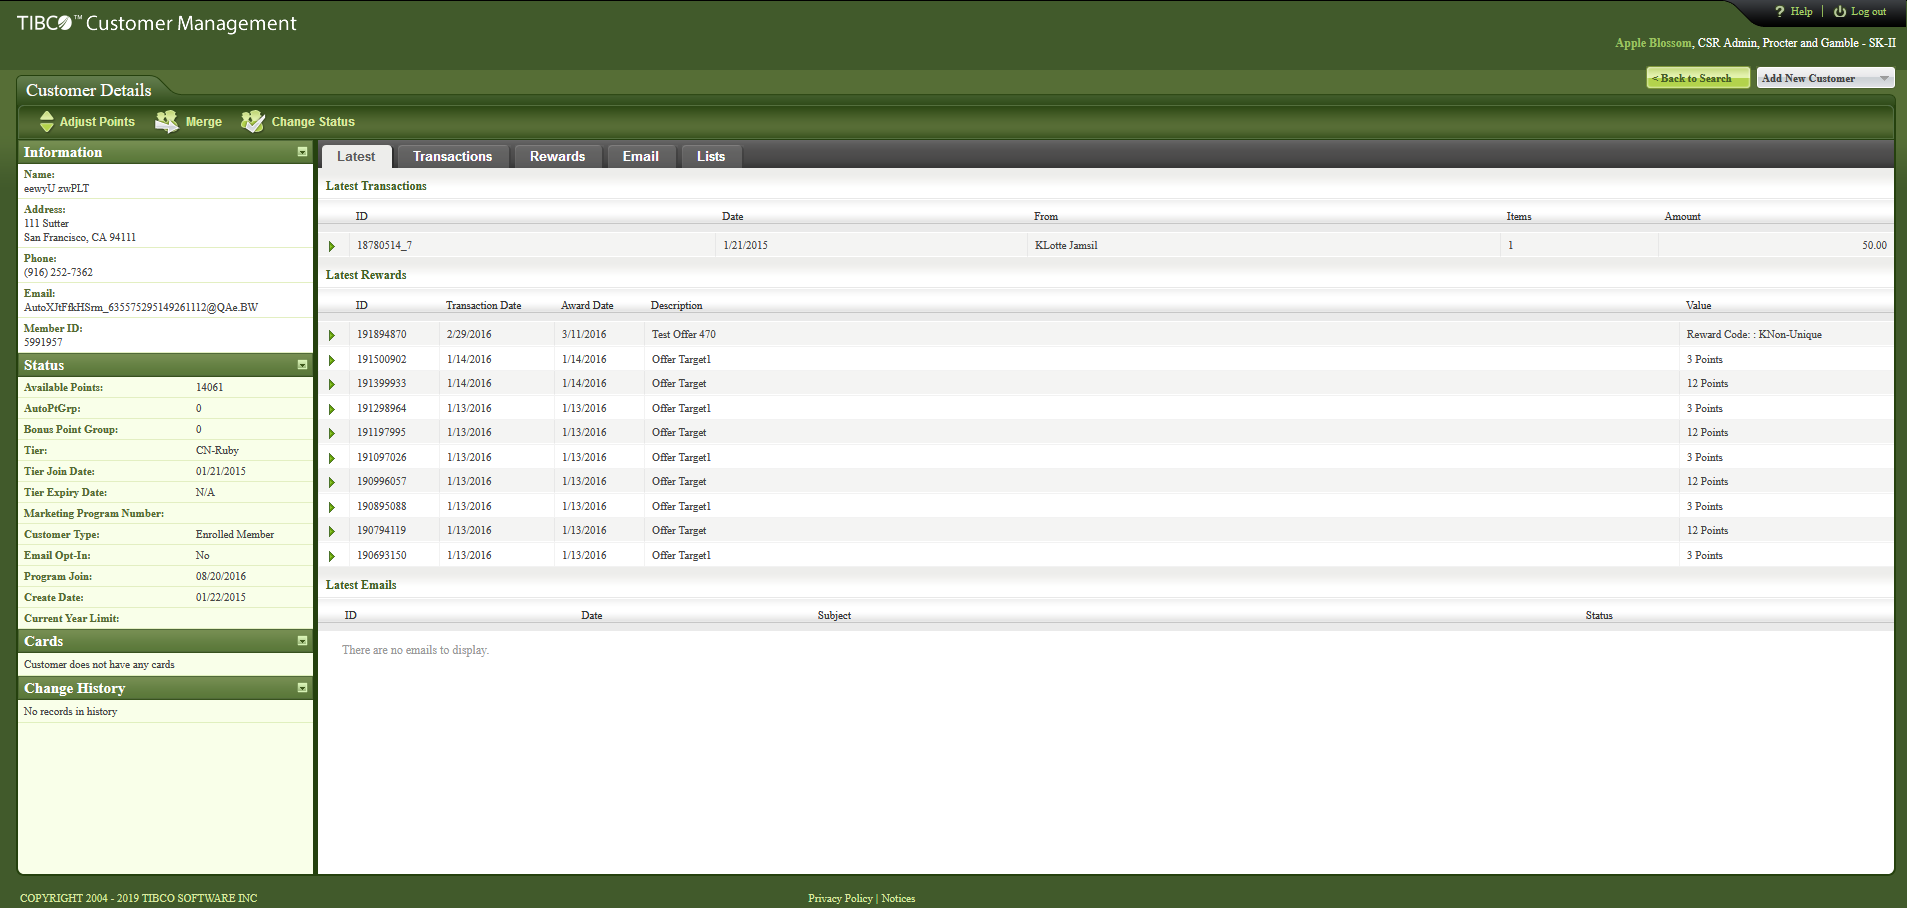
Task: Click the Log out link
Action: point(1868,12)
